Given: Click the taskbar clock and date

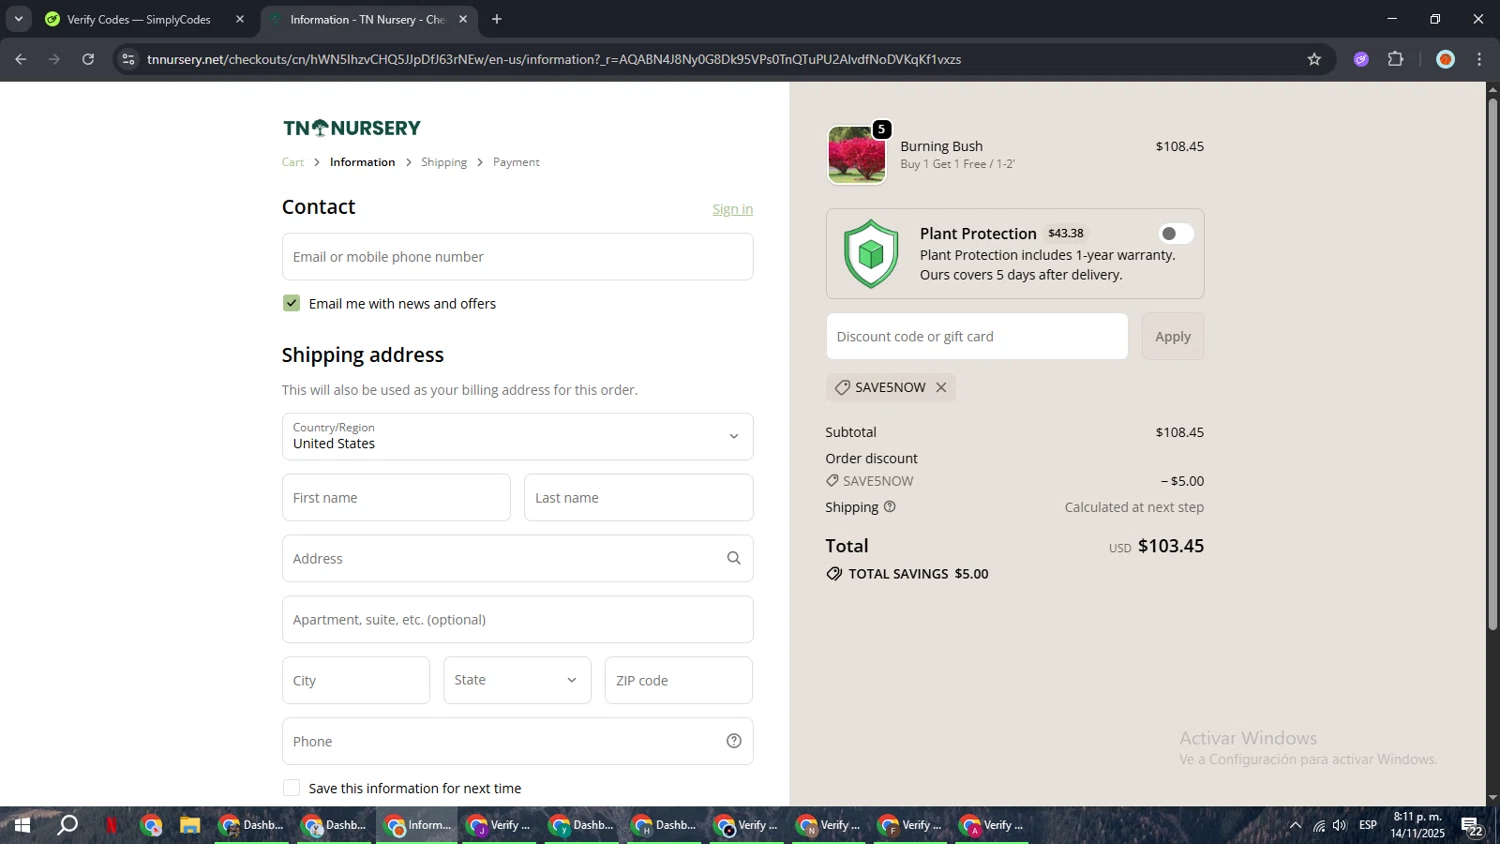Looking at the screenshot, I should click(x=1417, y=825).
